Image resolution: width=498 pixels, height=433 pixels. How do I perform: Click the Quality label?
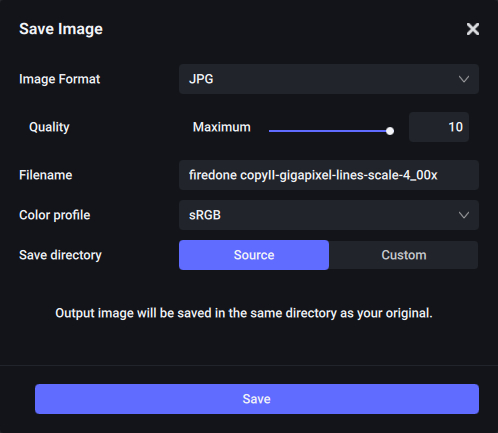click(x=49, y=127)
